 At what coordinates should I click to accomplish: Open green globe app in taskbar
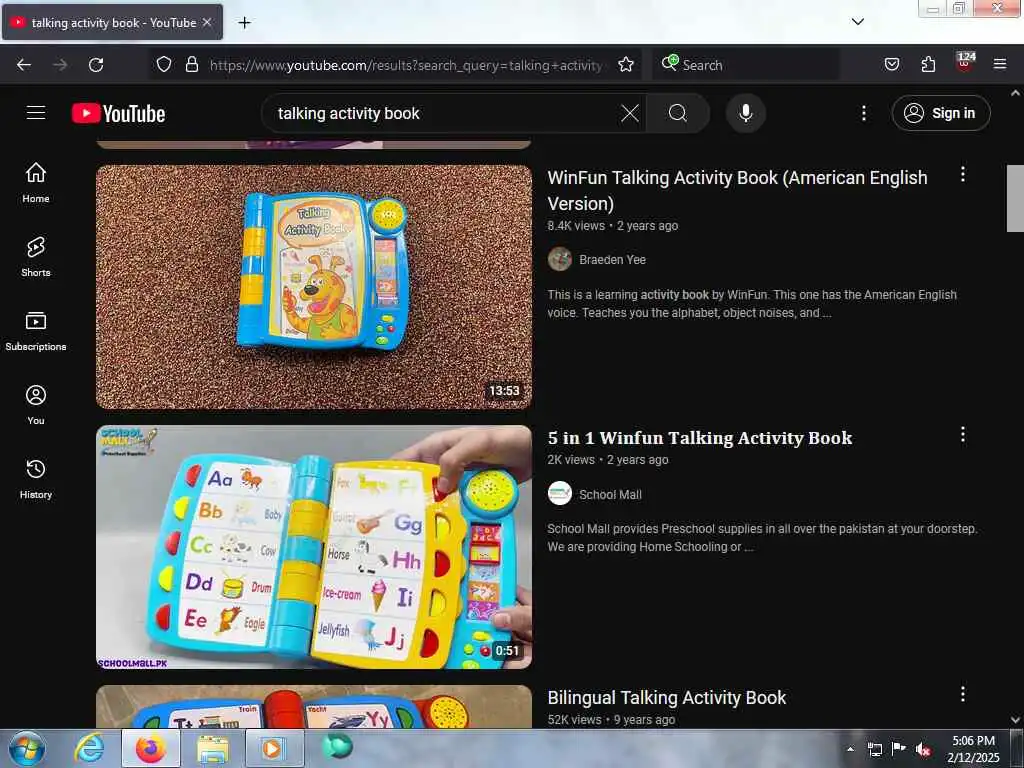(x=337, y=746)
